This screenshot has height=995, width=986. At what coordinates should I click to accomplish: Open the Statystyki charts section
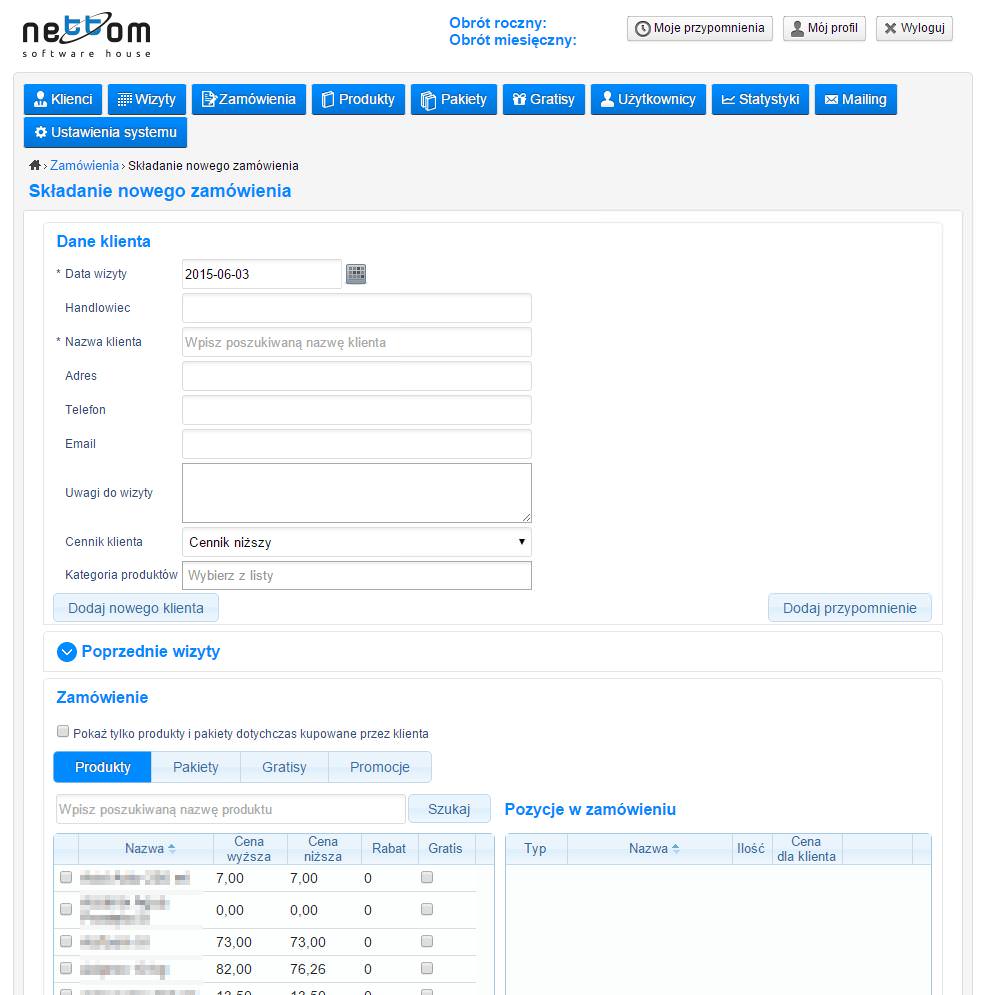[x=760, y=99]
